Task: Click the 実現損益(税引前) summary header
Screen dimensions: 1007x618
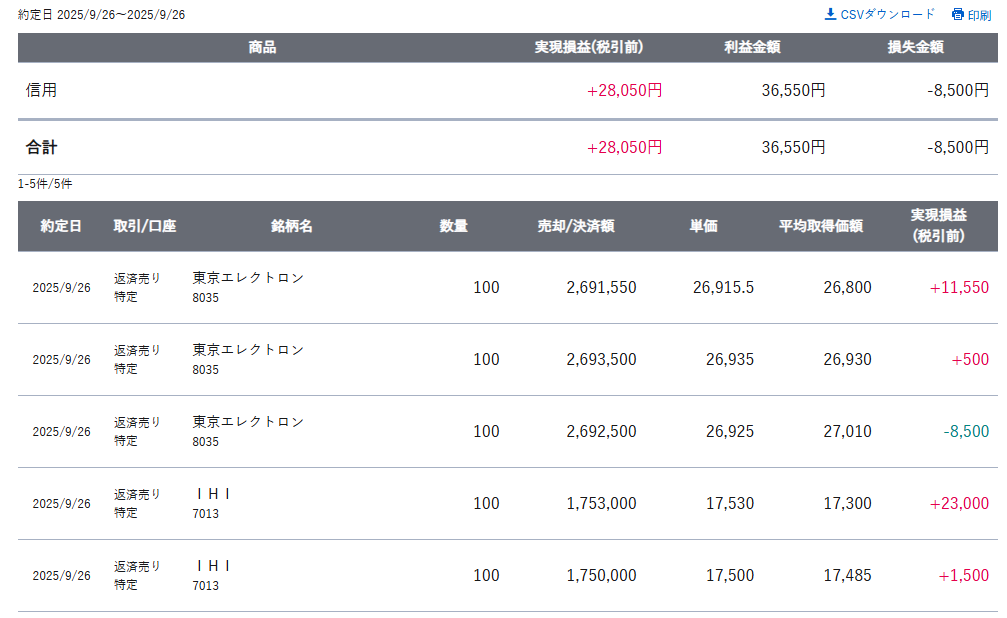Action: pyautogui.click(x=588, y=47)
